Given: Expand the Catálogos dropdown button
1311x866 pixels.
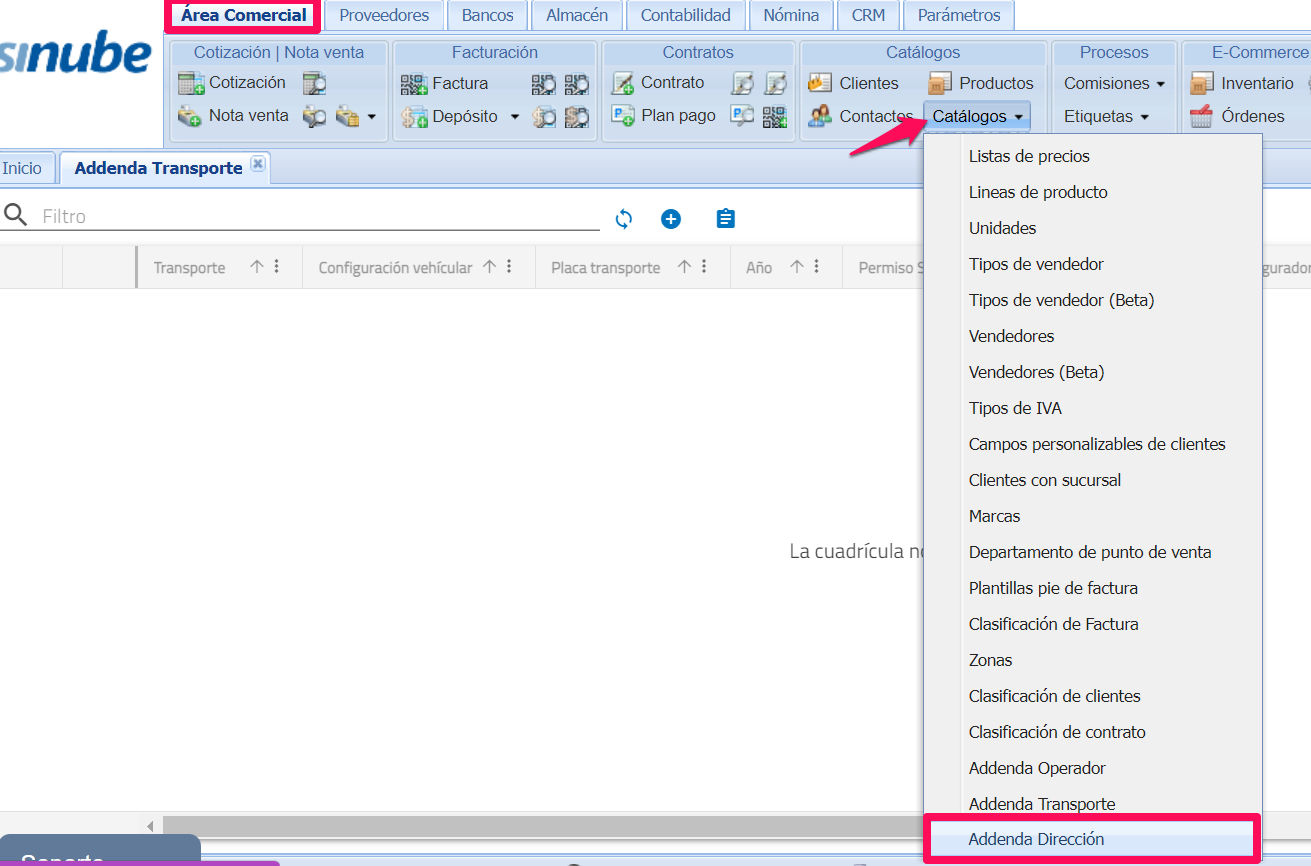Looking at the screenshot, I should [977, 117].
